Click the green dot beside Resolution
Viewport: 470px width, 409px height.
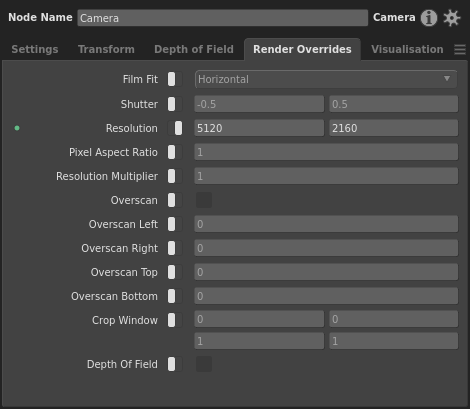[x=17, y=128]
